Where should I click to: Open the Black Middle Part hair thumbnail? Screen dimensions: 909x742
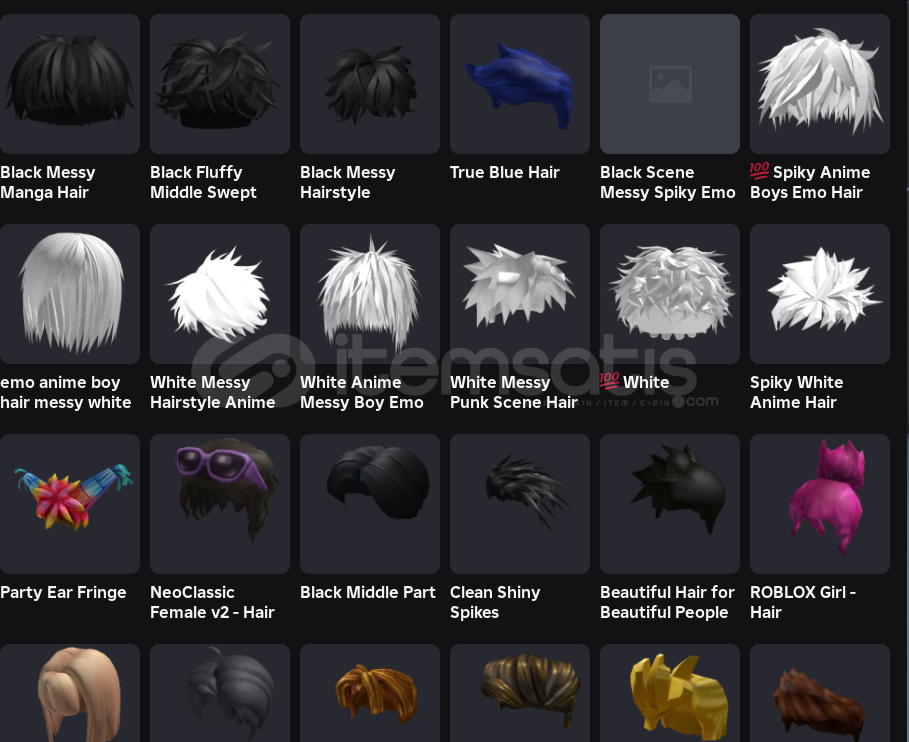click(x=370, y=504)
